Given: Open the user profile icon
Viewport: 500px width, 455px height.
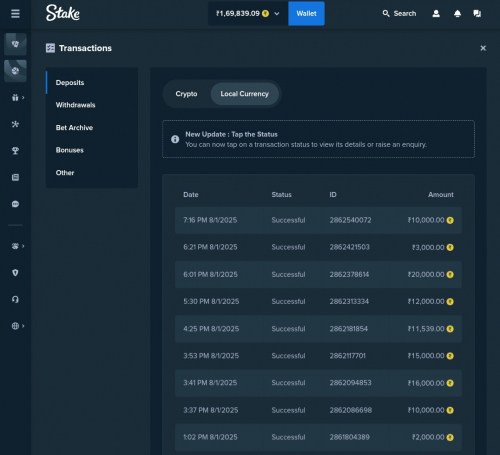Looking at the screenshot, I should pos(436,13).
